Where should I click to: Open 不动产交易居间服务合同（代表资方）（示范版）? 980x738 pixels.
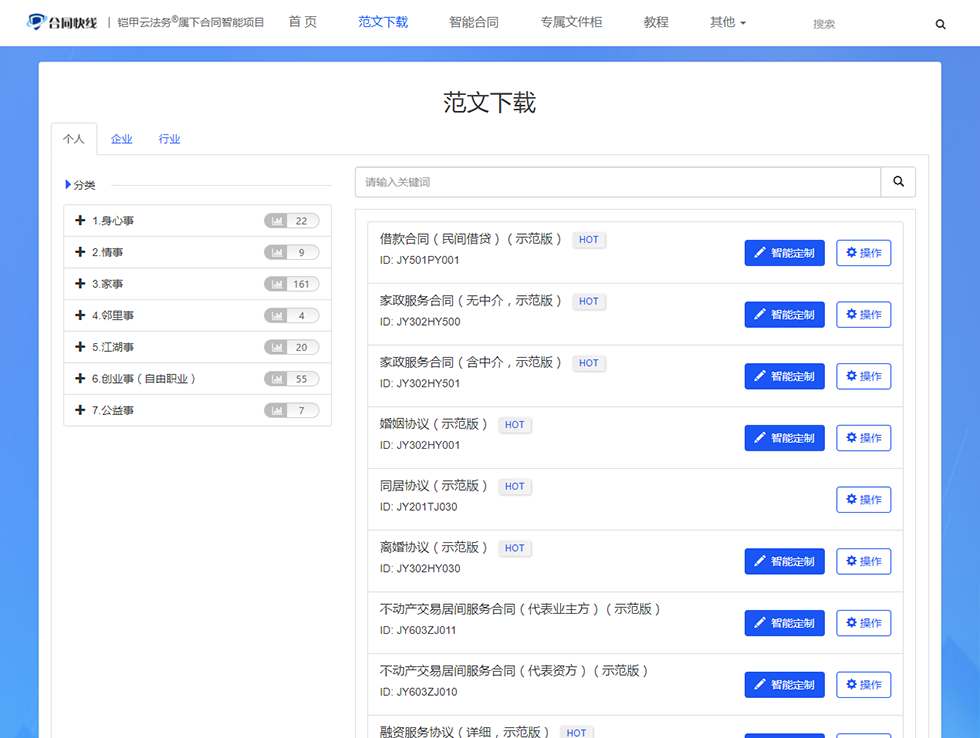pos(514,671)
